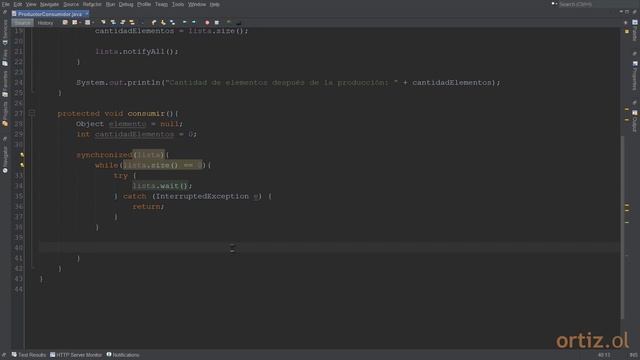This screenshot has height=360, width=640.
Task: Click the Last Edit toolbar icon
Action: 65,22
